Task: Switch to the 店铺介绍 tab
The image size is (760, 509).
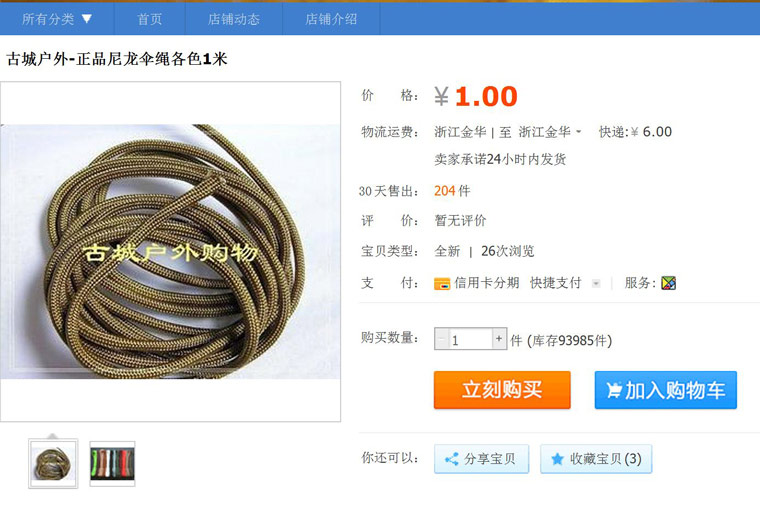Action: point(331,19)
